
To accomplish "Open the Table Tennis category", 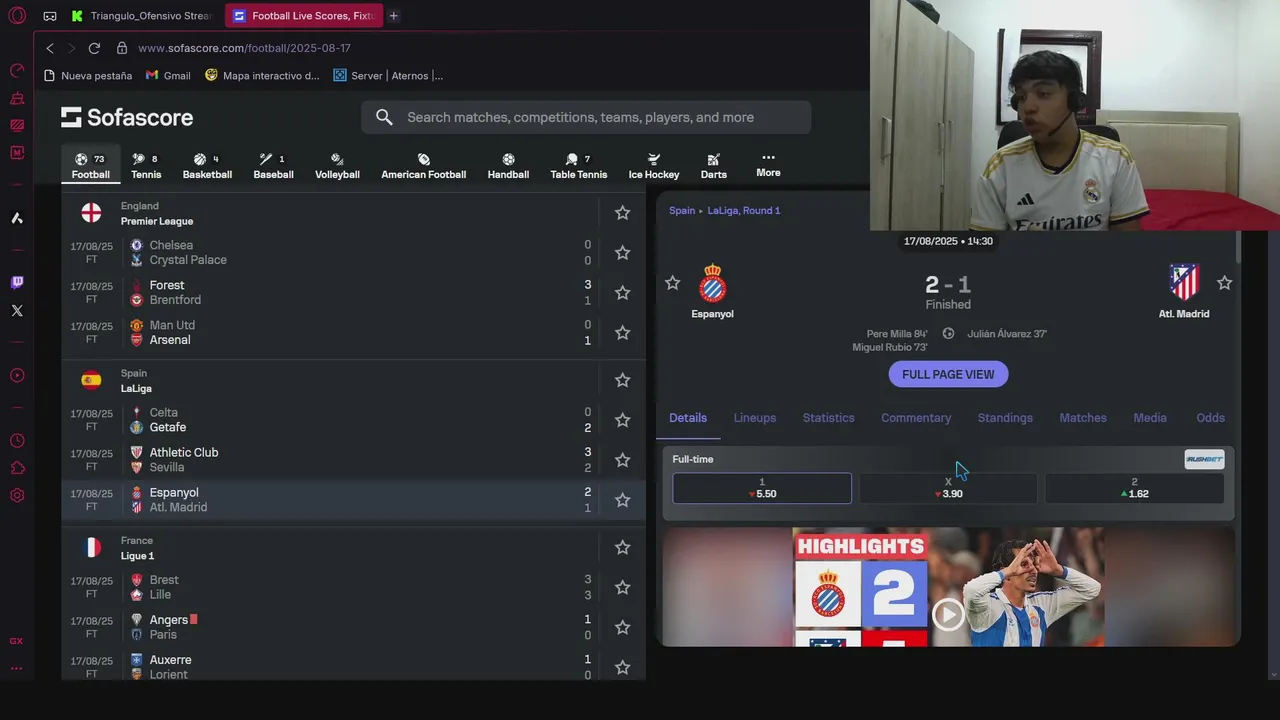I will click(x=578, y=166).
